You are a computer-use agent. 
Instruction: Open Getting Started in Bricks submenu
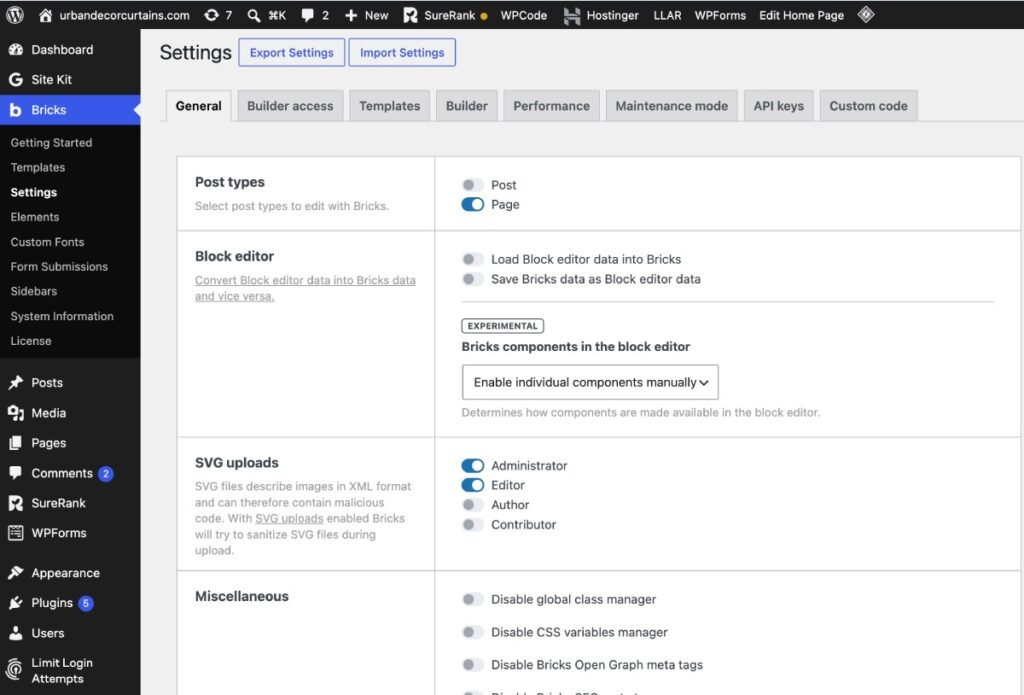(x=51, y=142)
